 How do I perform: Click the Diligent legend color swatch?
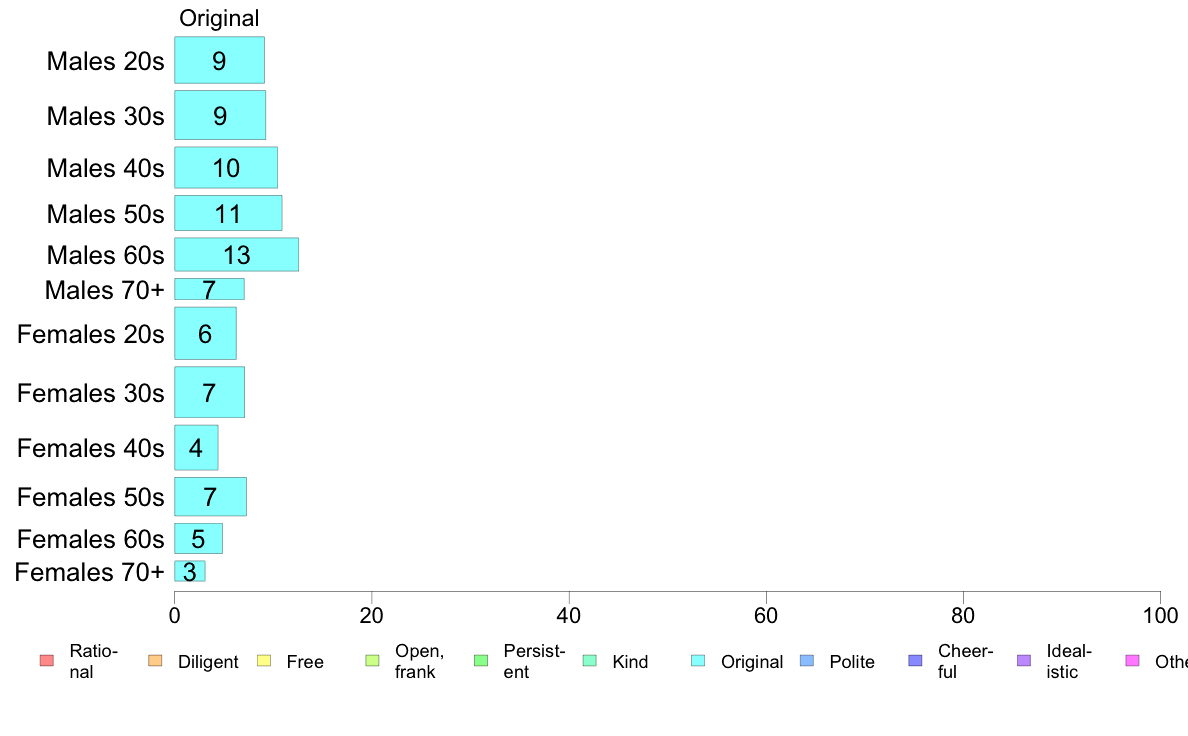click(x=155, y=661)
